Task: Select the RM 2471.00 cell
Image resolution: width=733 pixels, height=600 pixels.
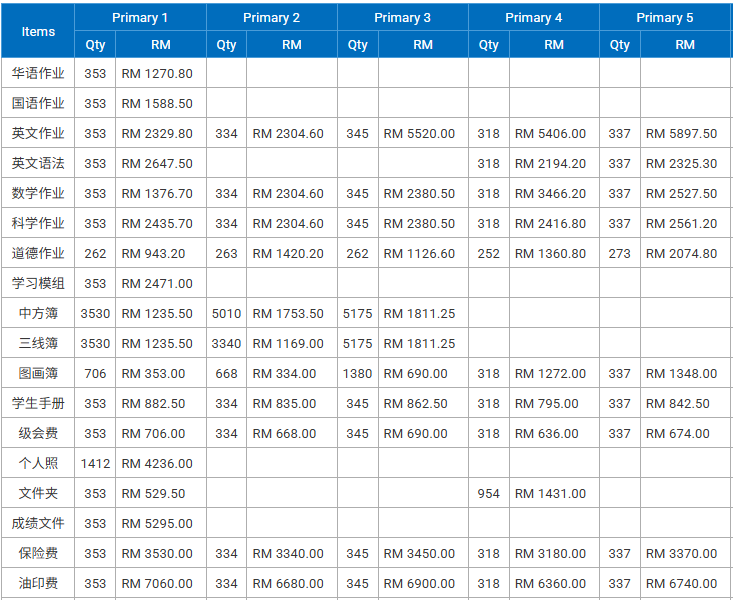Action: pos(161,282)
